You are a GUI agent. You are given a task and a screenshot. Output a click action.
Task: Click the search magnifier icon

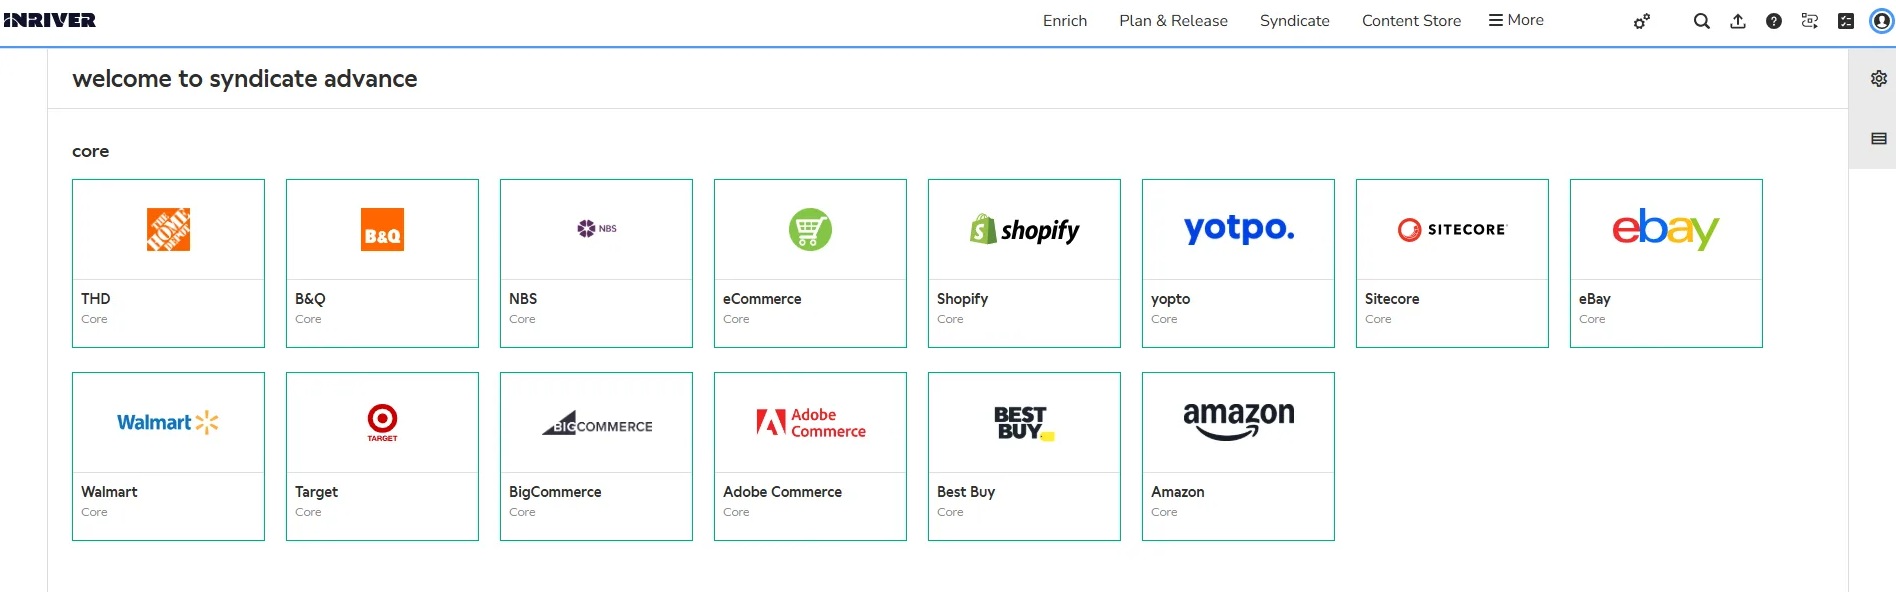point(1701,21)
